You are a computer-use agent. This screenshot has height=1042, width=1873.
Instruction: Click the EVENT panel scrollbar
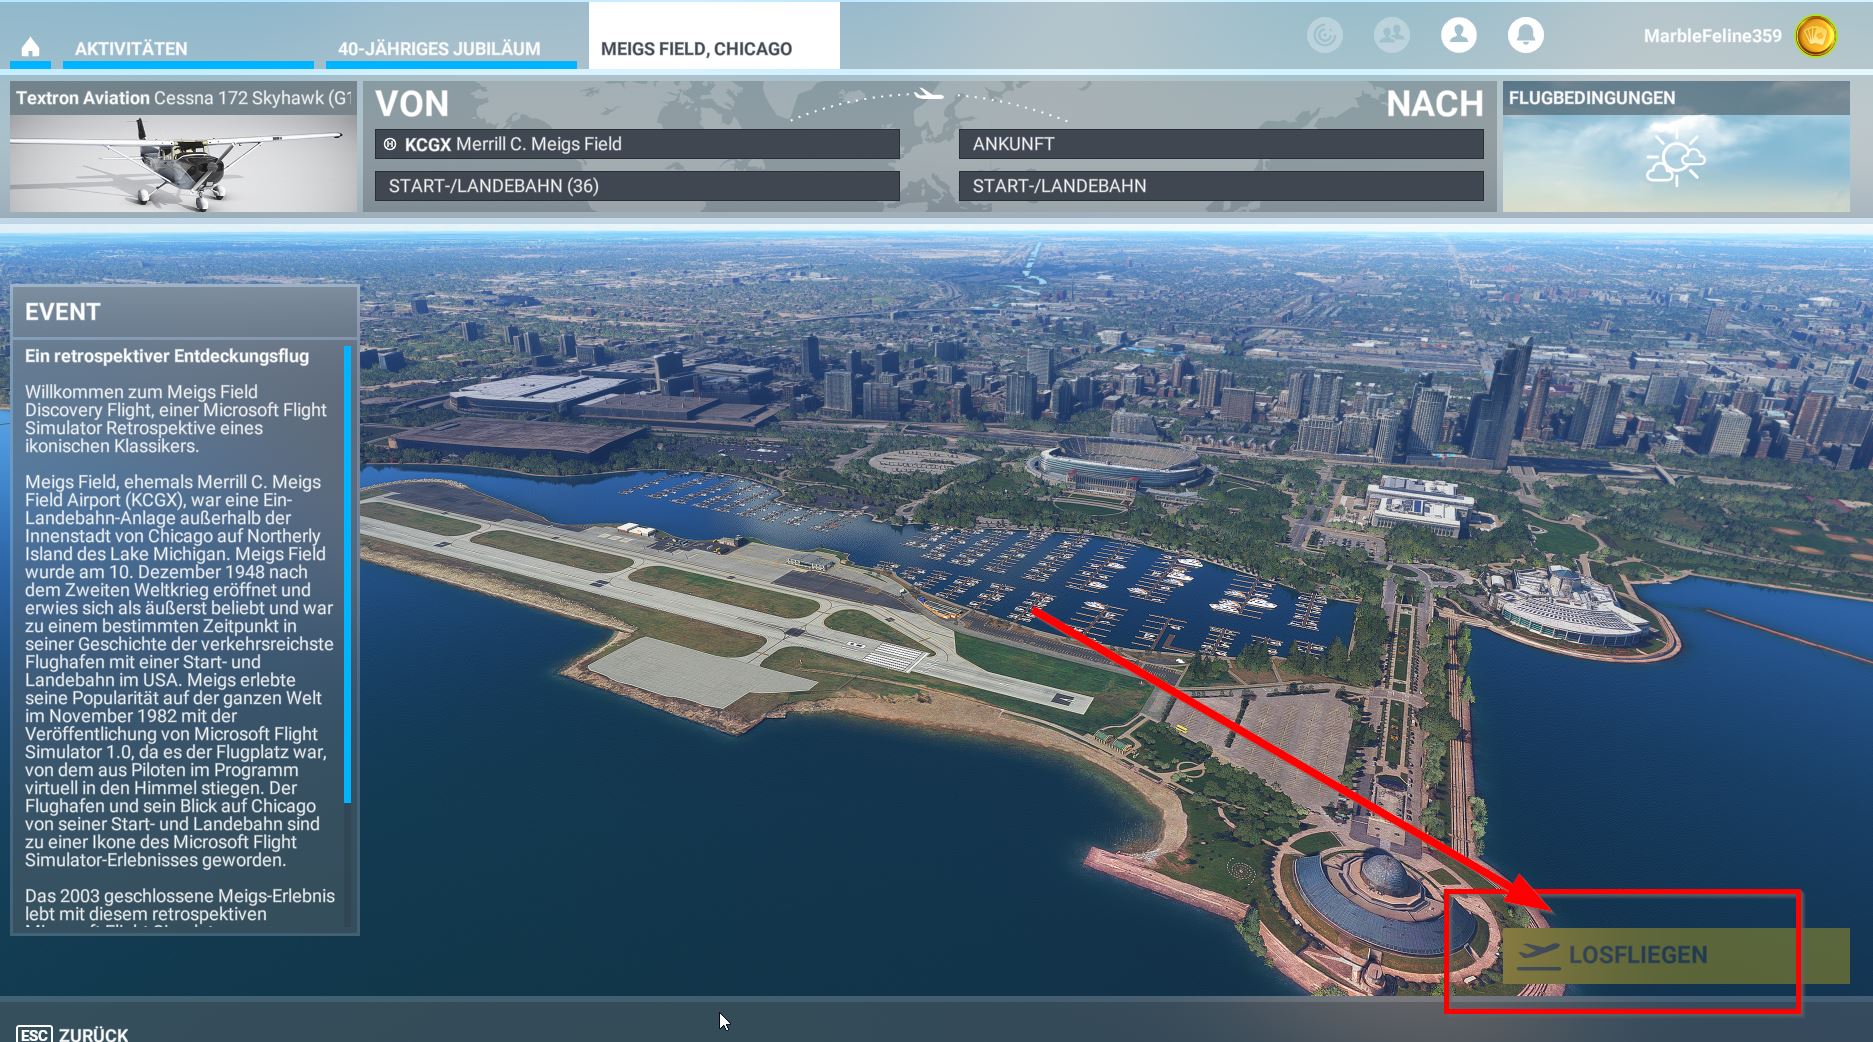(347, 574)
